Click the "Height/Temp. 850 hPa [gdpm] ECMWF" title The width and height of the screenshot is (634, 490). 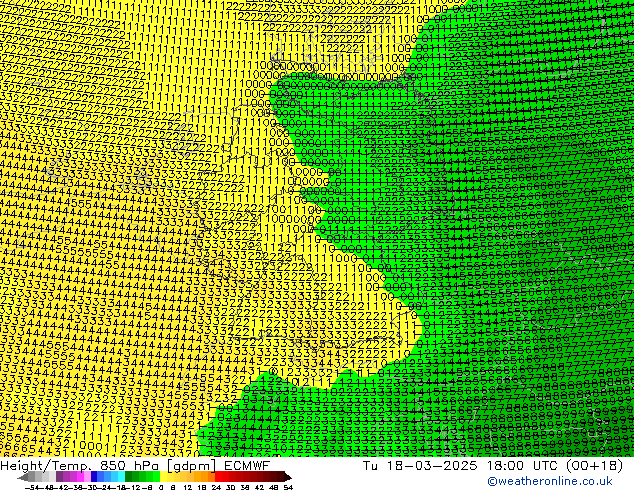(135, 466)
